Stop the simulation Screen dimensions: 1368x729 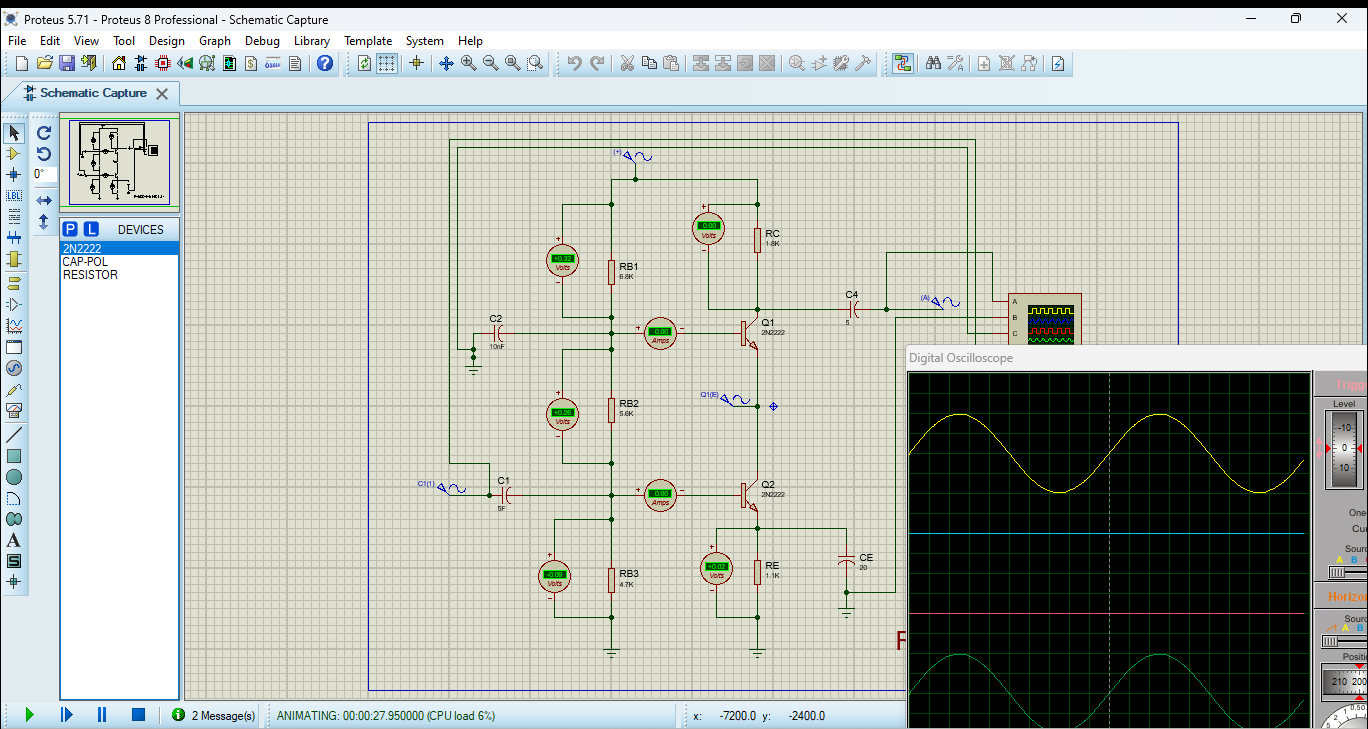(x=139, y=715)
